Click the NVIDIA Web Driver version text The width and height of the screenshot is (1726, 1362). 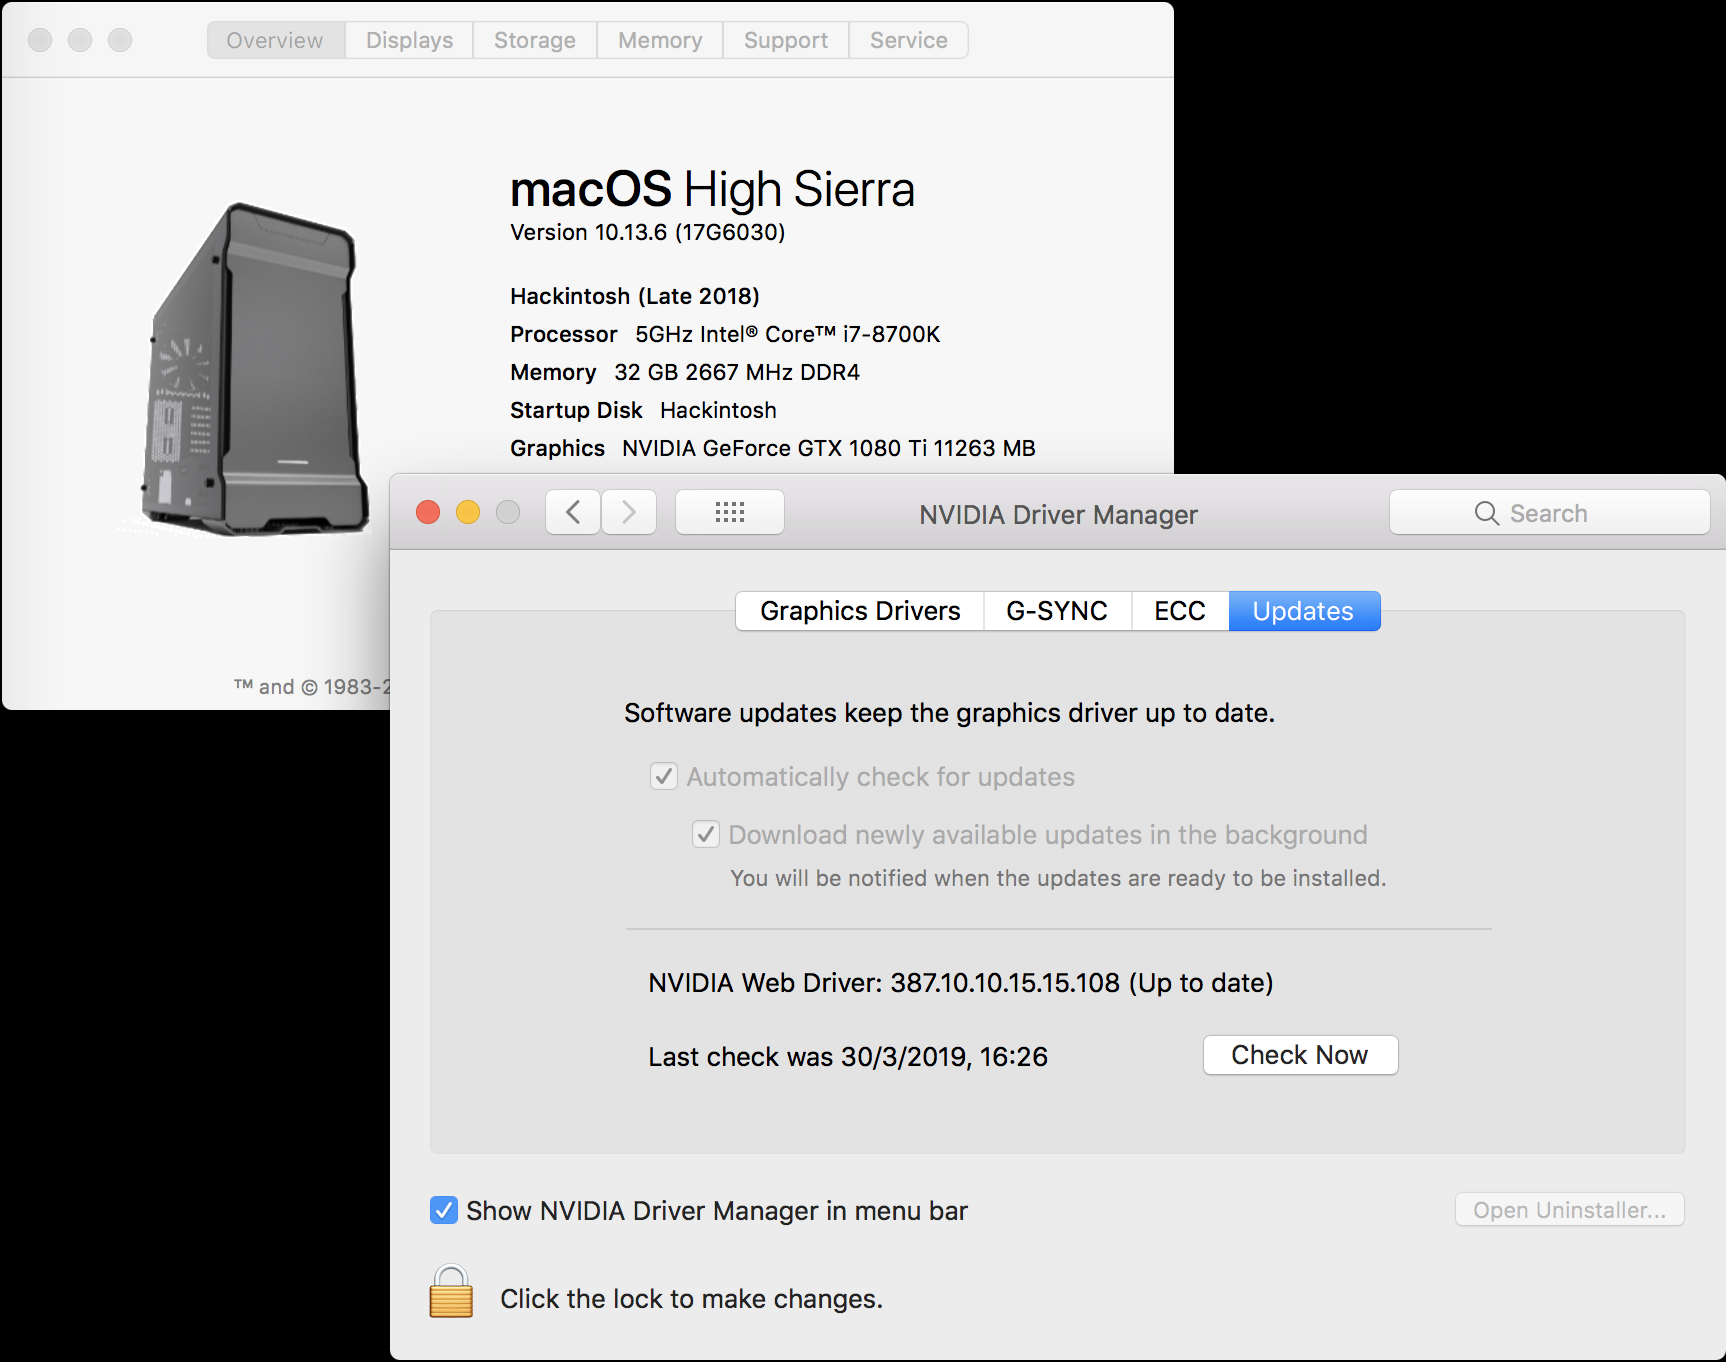coord(960,983)
